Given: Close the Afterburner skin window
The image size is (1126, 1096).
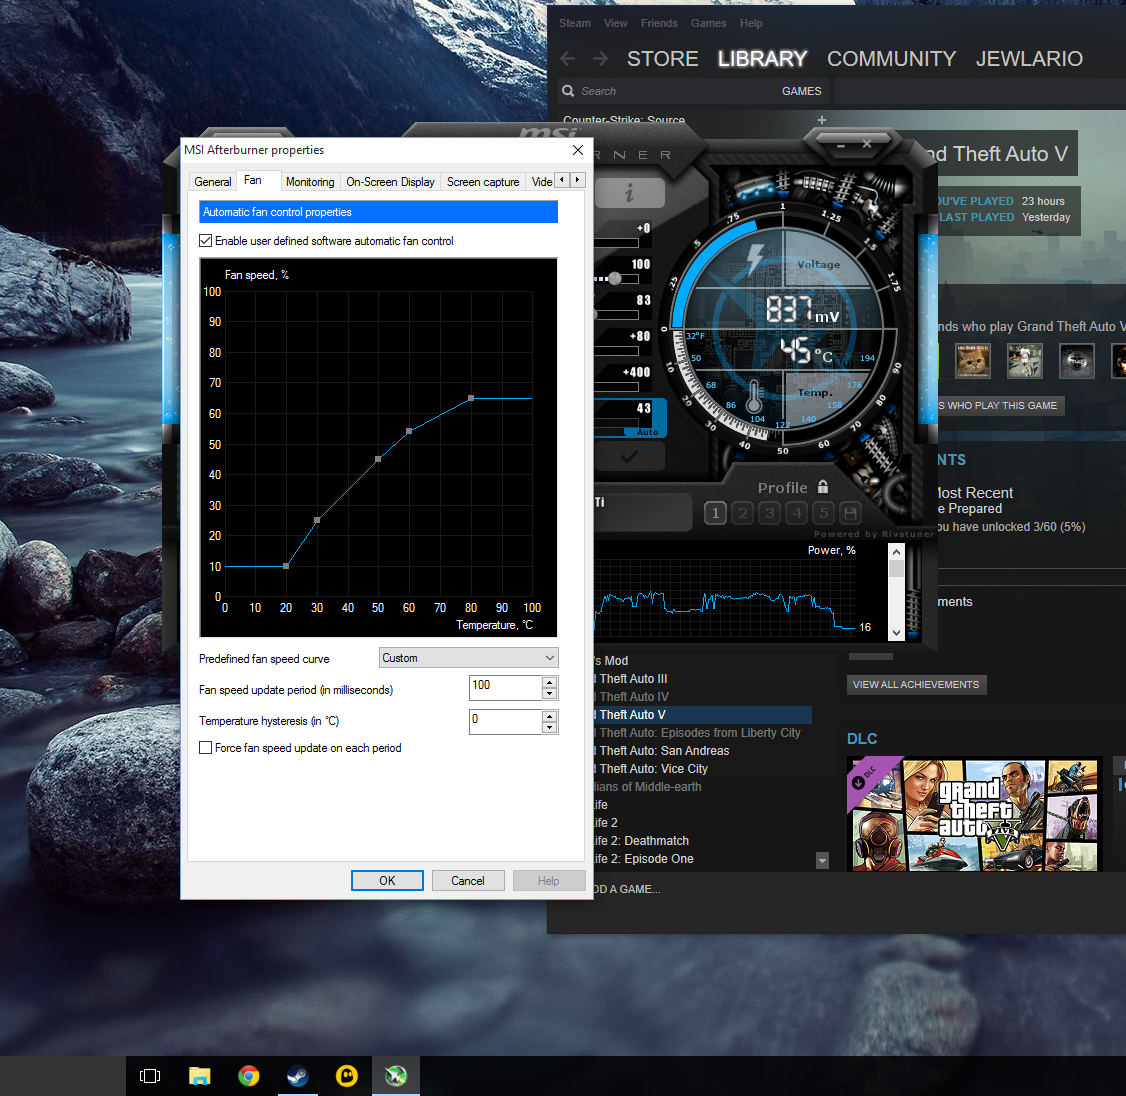Looking at the screenshot, I should coord(867,144).
